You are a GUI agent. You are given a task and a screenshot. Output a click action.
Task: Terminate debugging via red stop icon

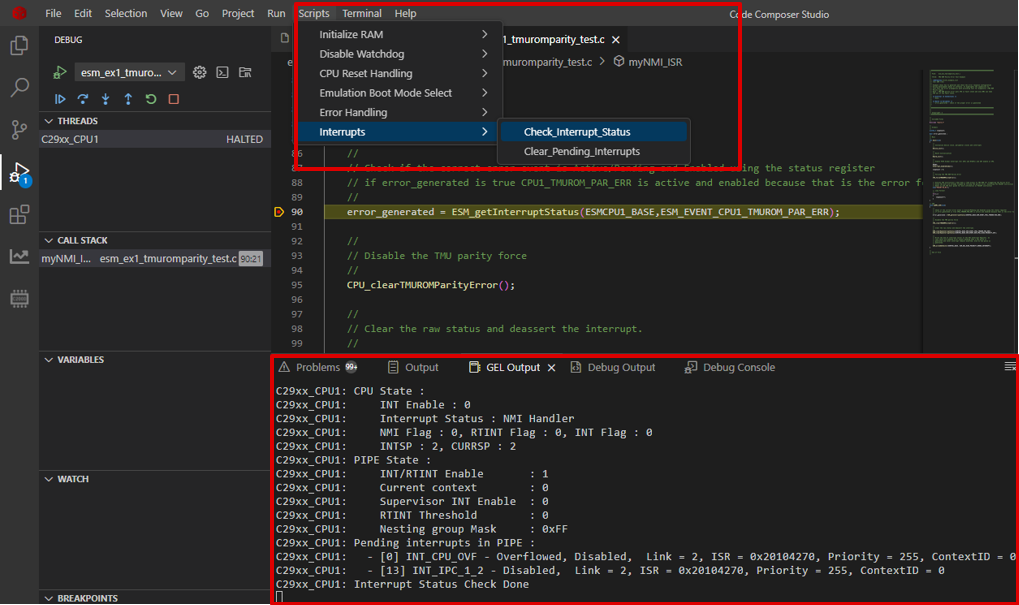click(x=173, y=98)
